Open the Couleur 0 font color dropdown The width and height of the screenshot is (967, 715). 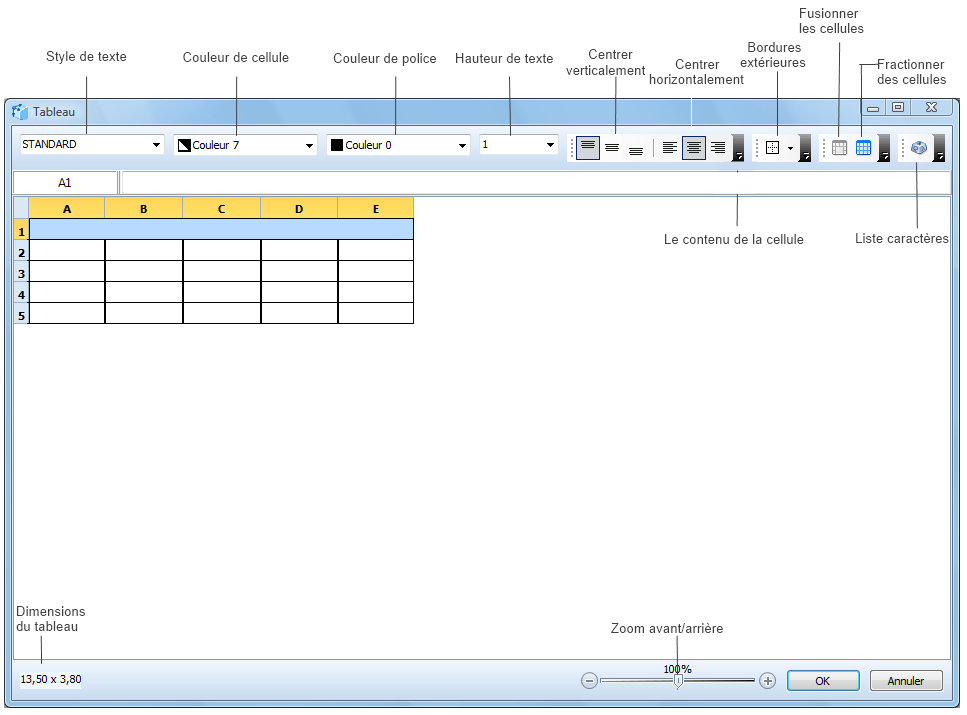(x=462, y=146)
